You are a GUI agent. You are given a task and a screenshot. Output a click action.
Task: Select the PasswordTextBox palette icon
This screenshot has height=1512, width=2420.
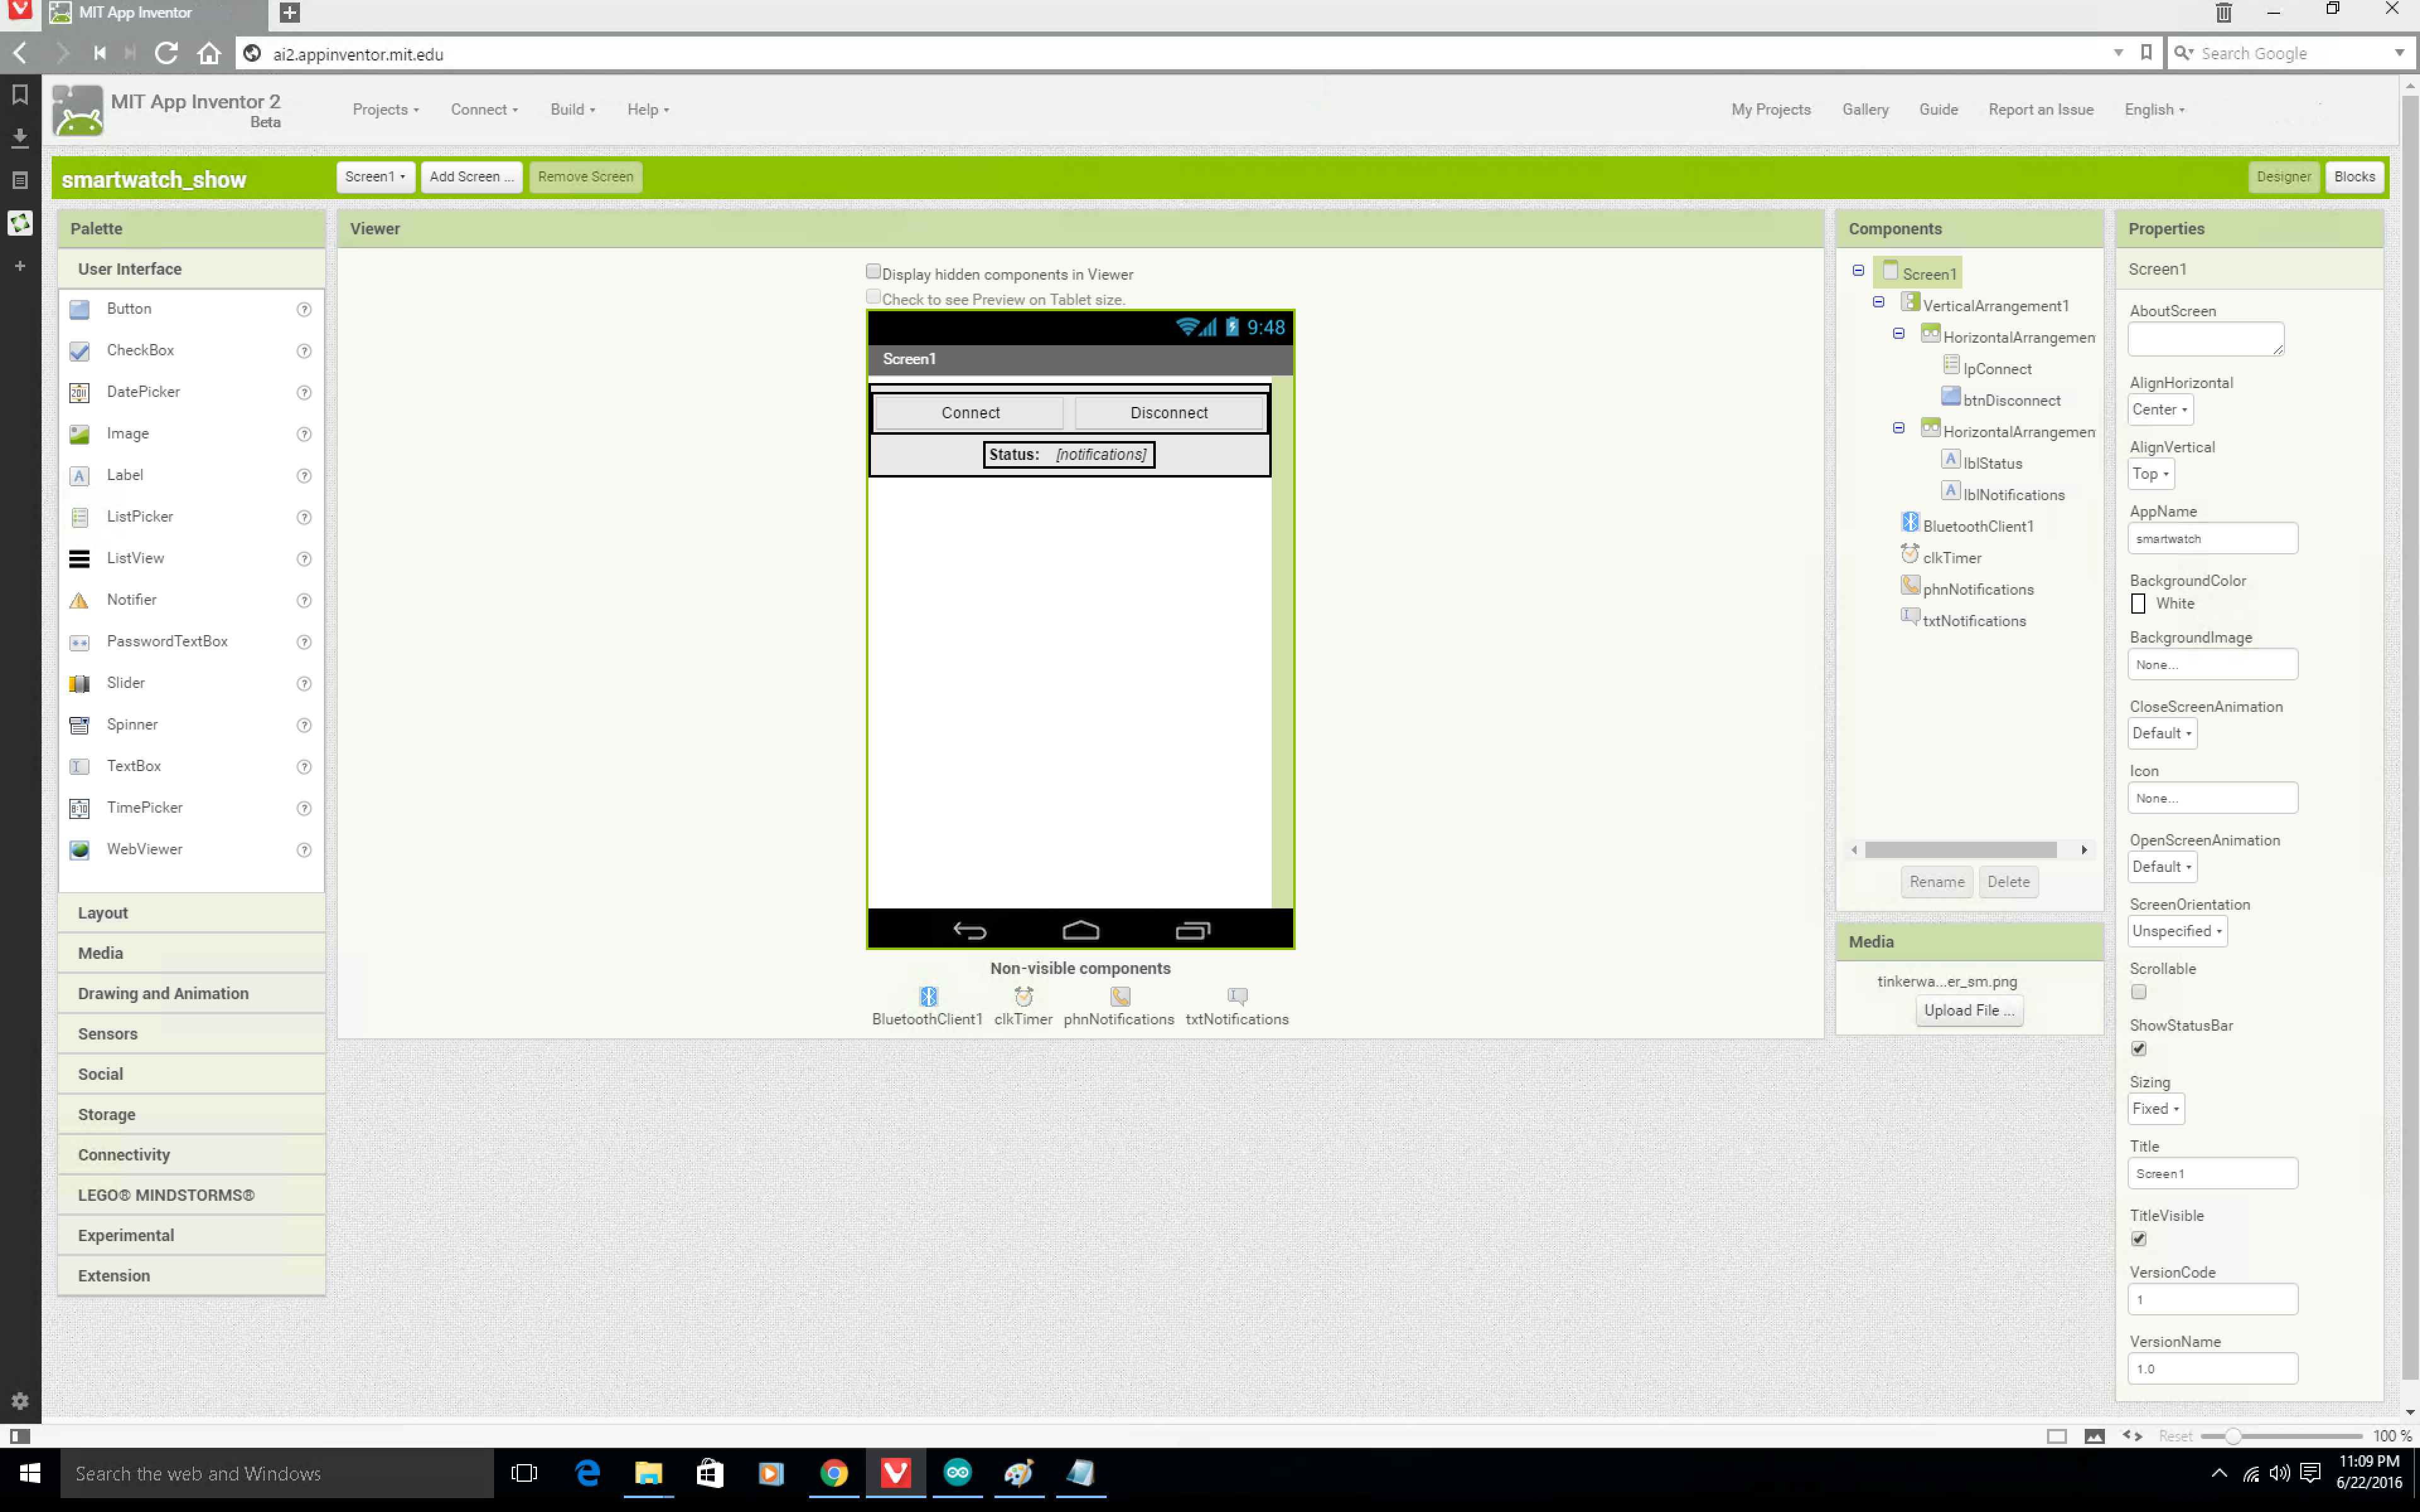(80, 642)
